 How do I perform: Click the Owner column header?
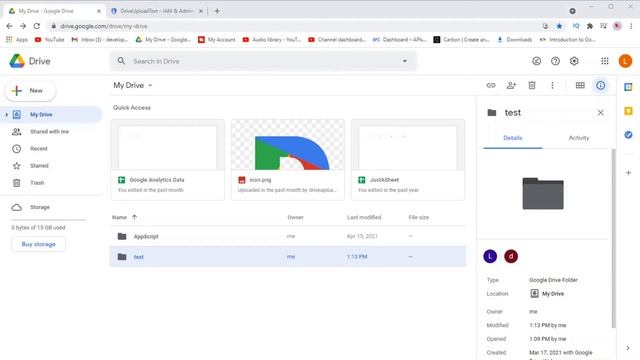(295, 218)
